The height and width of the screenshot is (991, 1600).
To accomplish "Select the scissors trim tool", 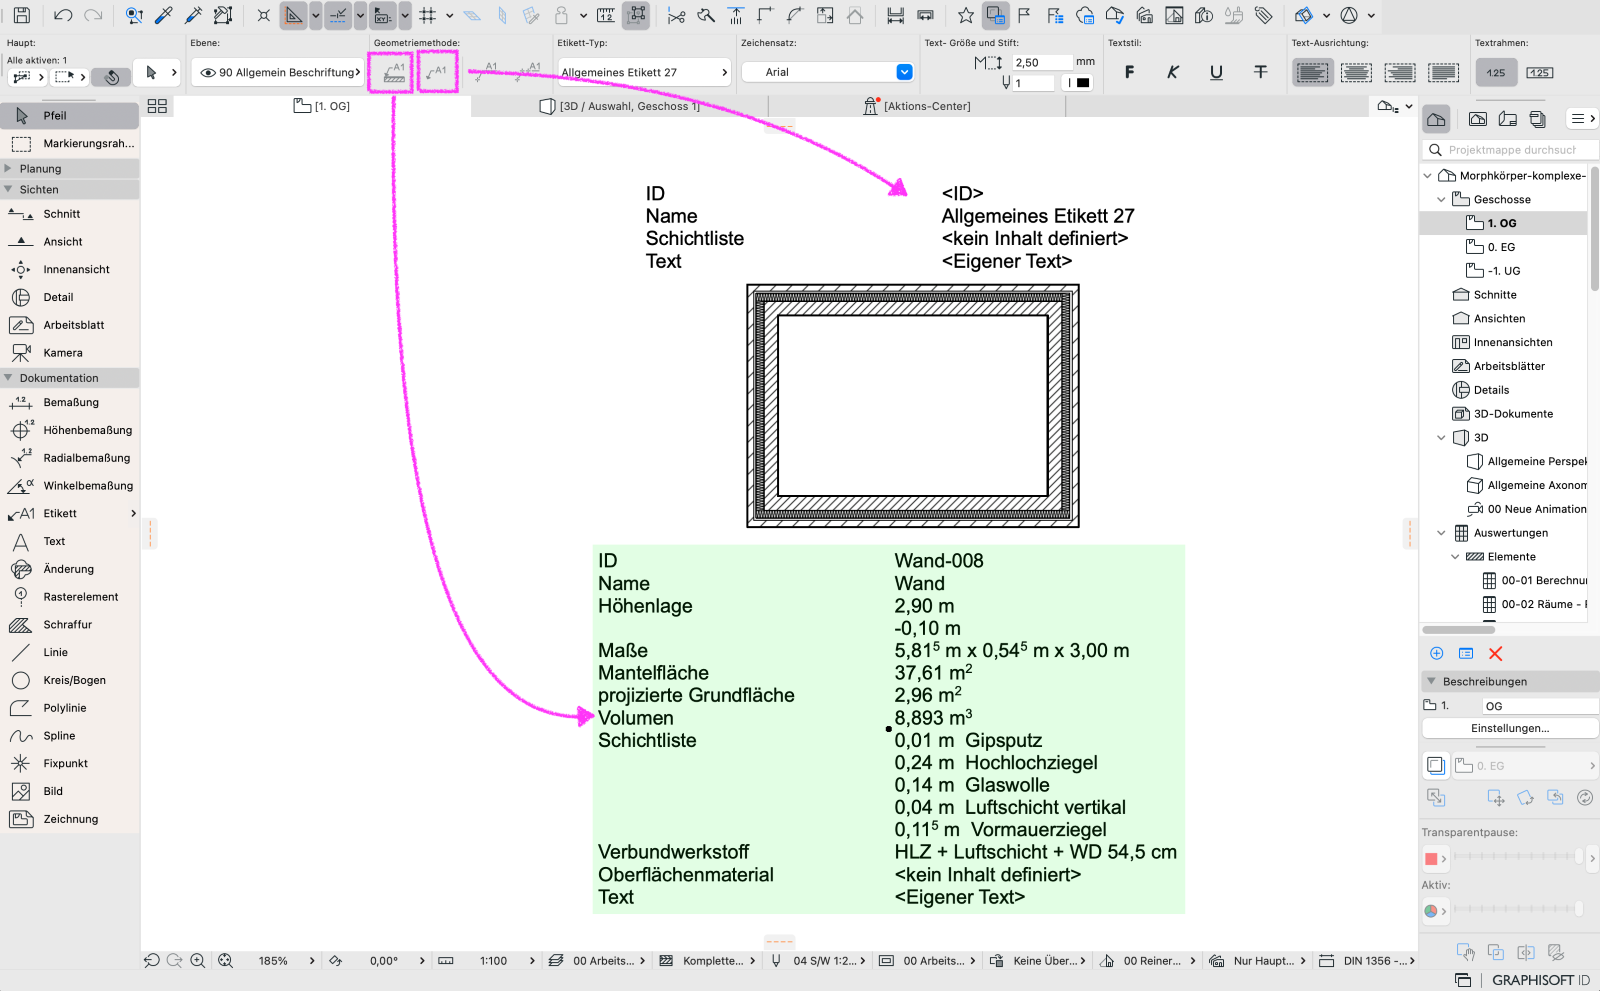I will pos(677,15).
